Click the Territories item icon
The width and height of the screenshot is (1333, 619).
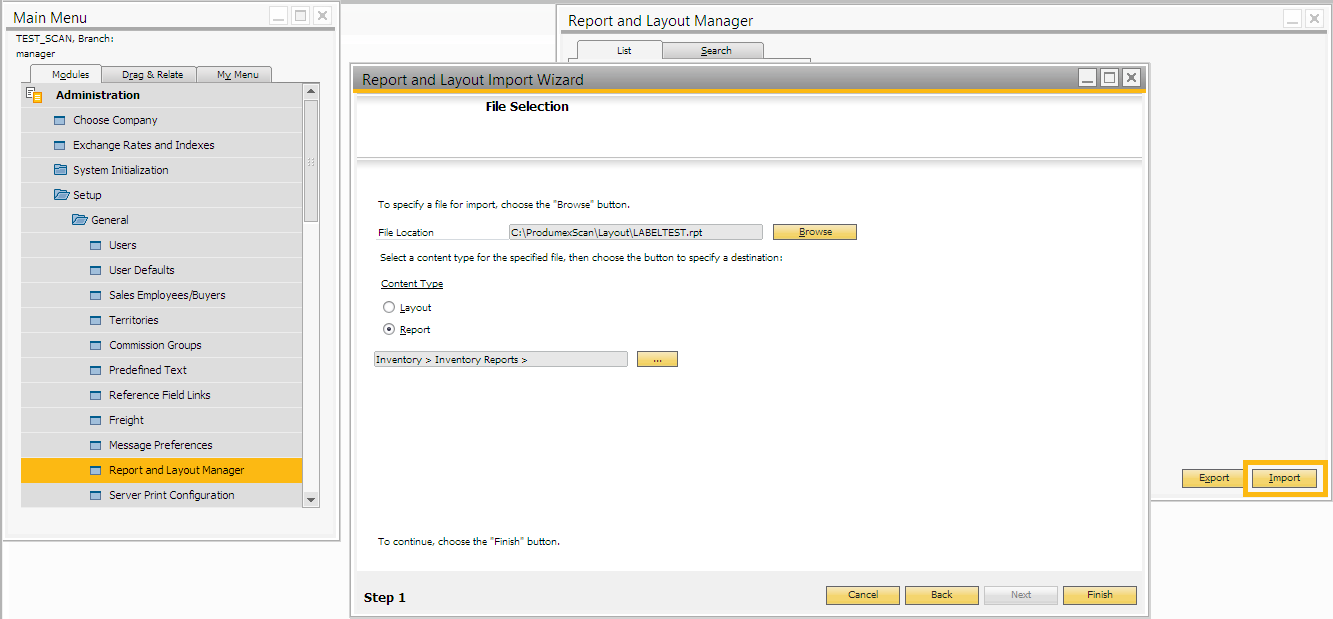tap(96, 320)
